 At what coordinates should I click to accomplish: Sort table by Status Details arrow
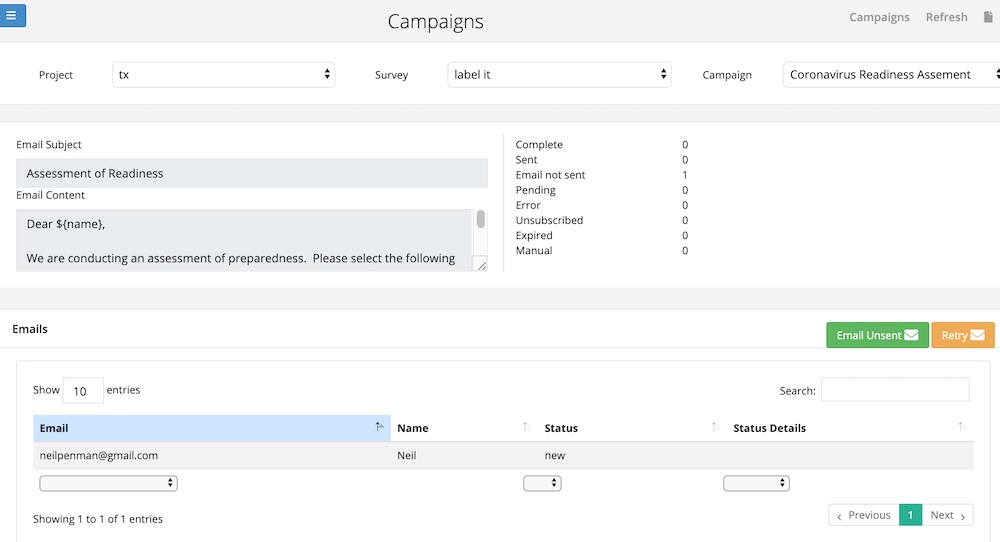[x=961, y=427]
